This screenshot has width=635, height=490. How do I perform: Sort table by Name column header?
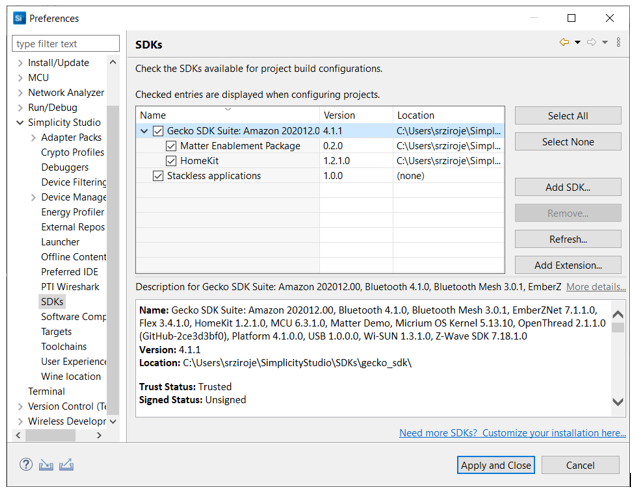228,115
